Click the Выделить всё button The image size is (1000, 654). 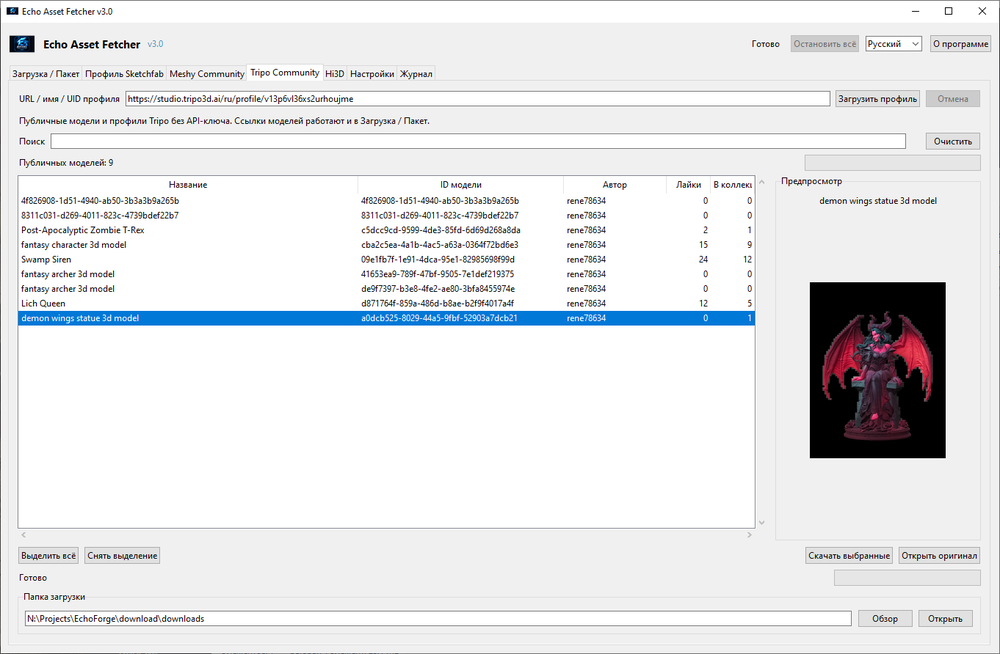[48, 556]
